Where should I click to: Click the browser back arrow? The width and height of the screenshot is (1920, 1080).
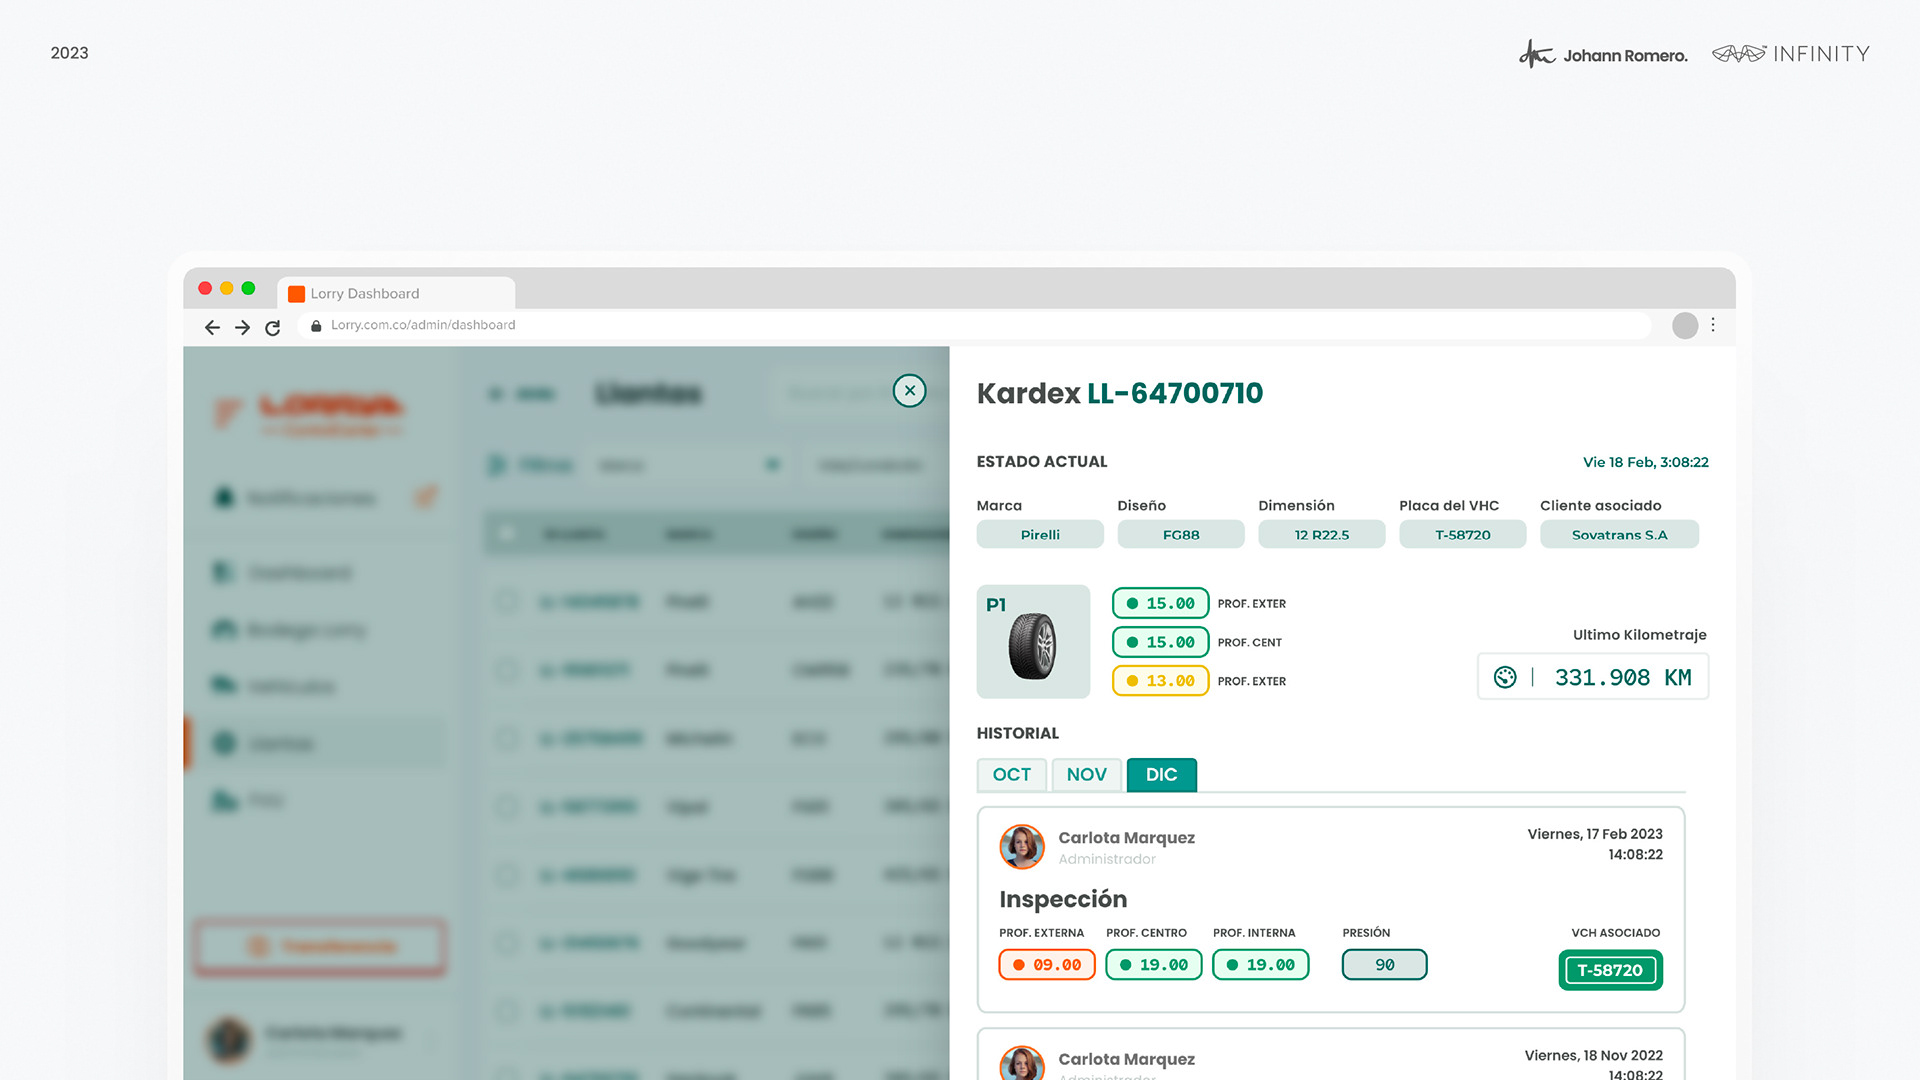coord(212,327)
